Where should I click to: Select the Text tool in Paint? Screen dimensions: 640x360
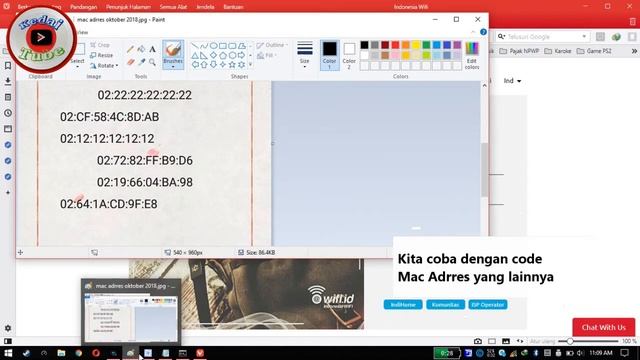pyautogui.click(x=152, y=50)
